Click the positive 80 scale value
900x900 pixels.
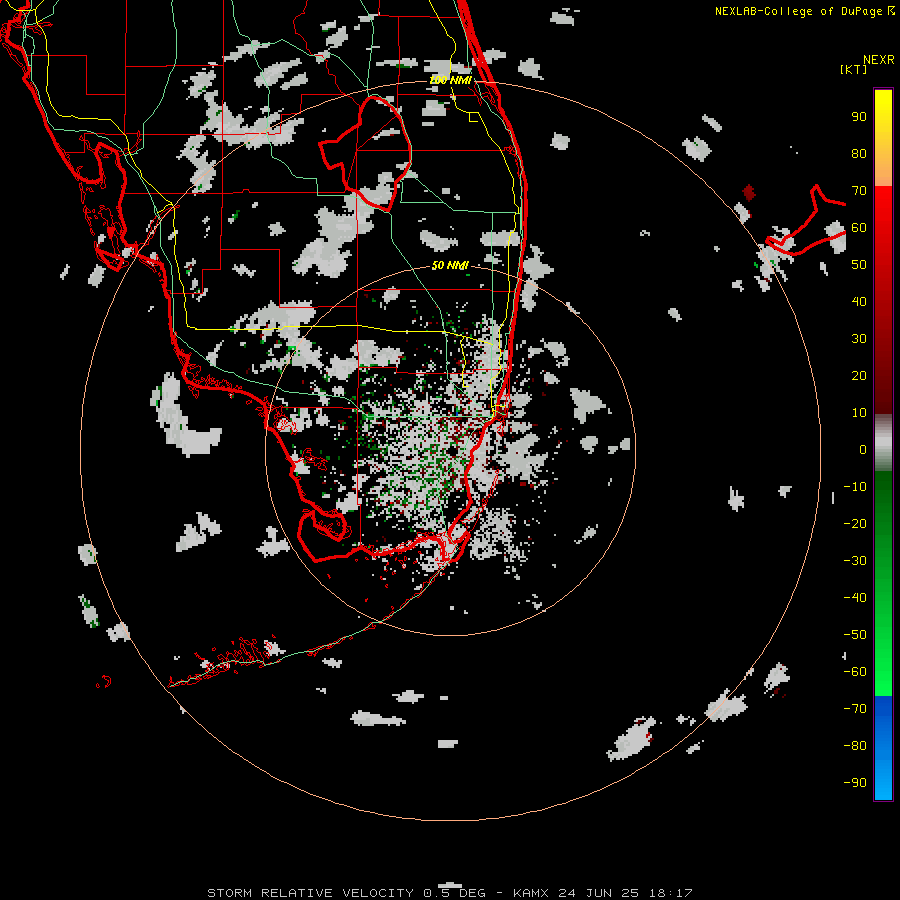(x=859, y=153)
